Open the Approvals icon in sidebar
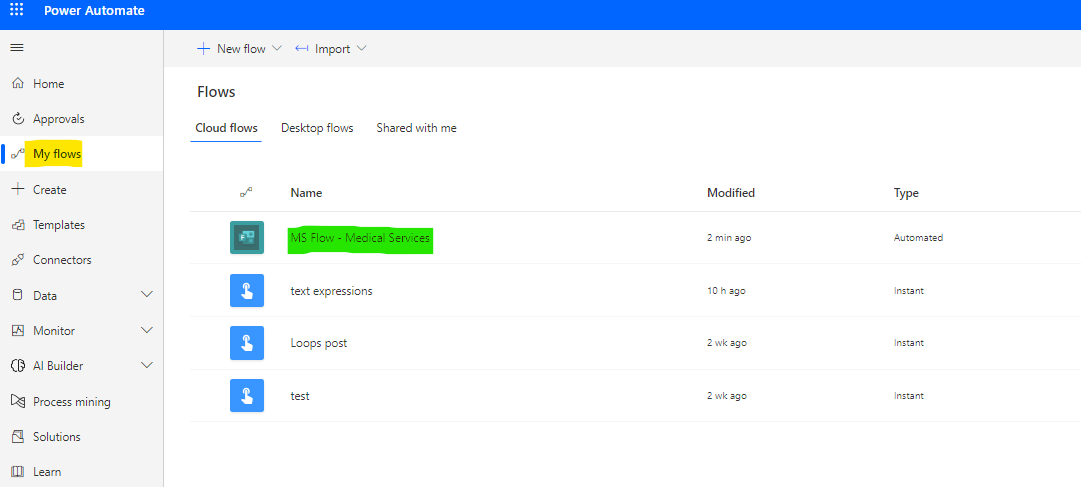The image size is (1081, 487). coord(17,119)
